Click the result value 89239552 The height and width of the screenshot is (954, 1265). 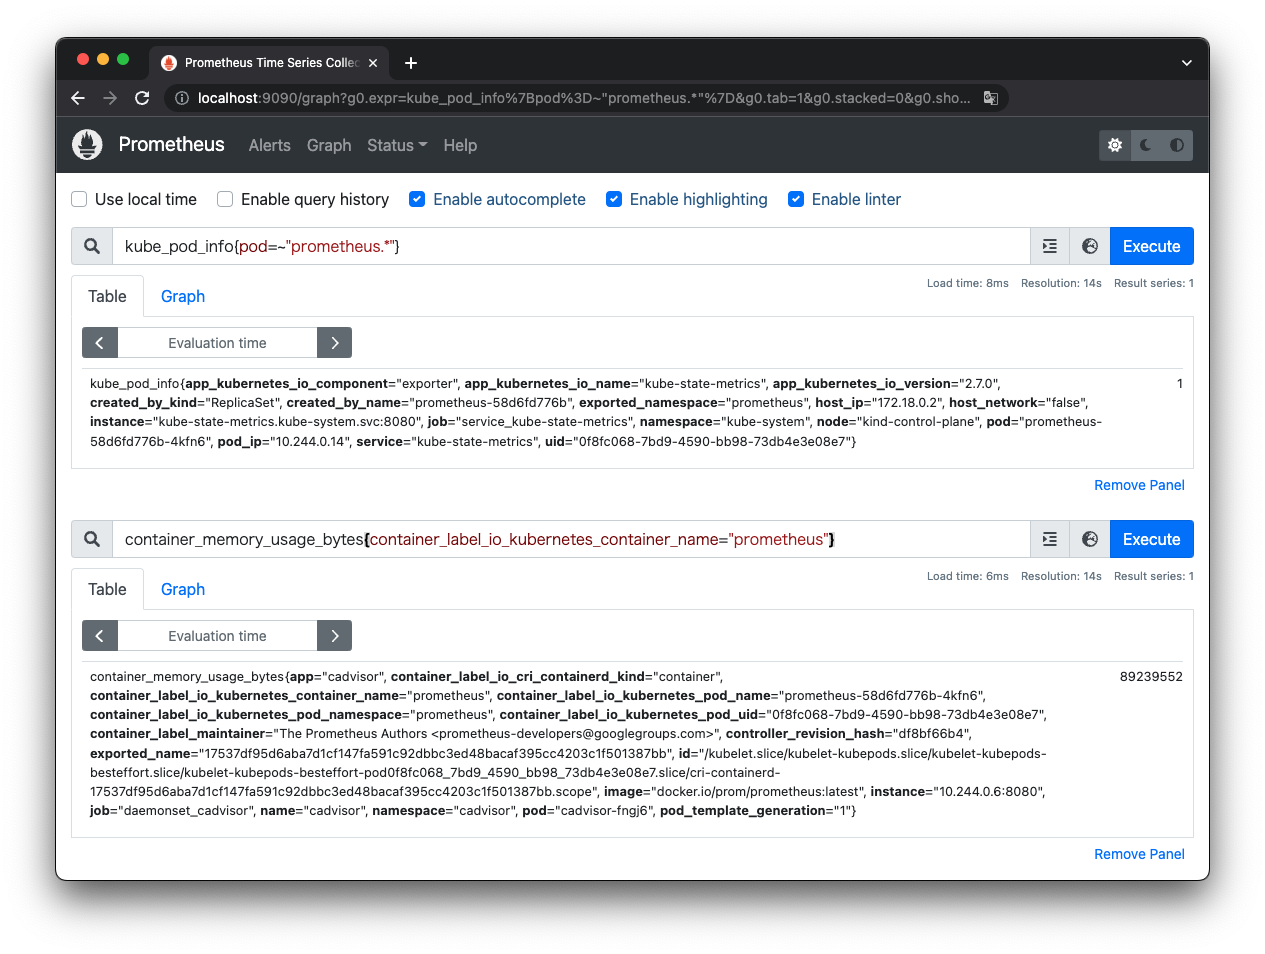tap(1151, 677)
